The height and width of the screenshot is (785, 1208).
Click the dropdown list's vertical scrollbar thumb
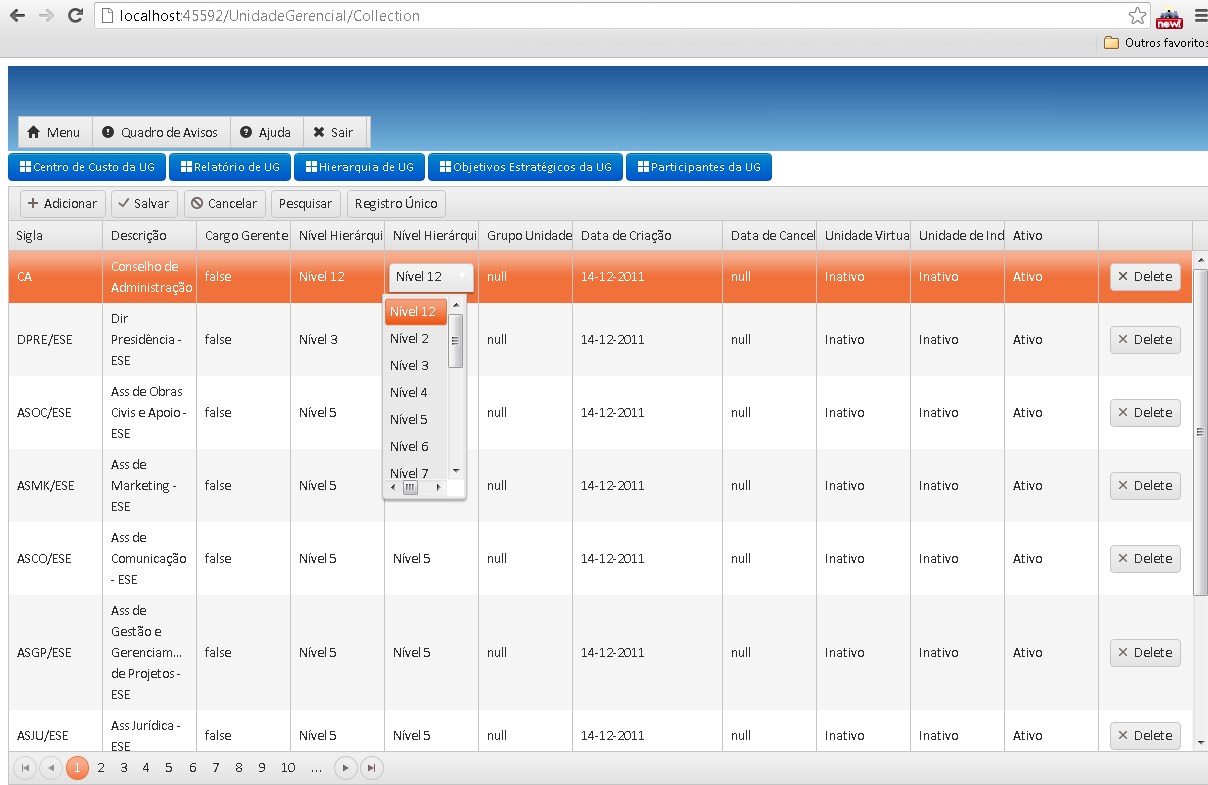tap(456, 341)
